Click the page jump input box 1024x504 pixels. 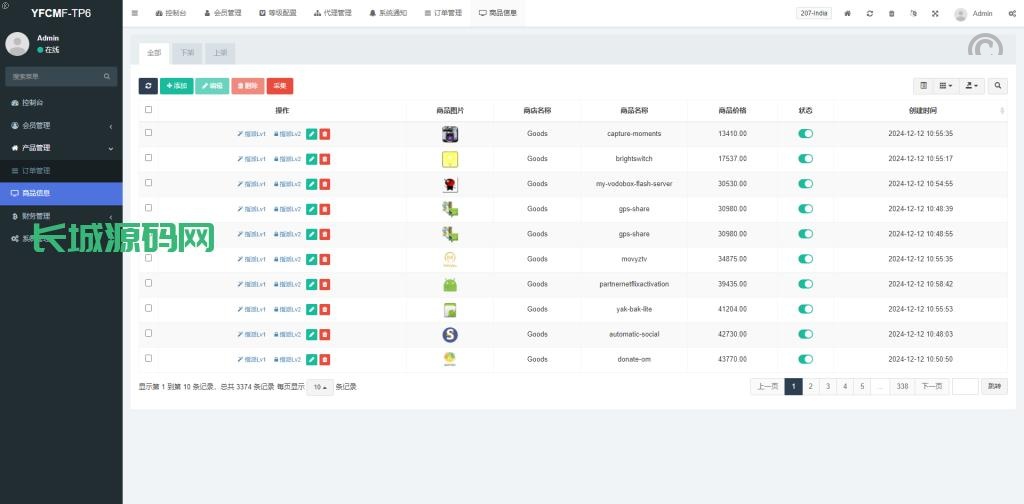pyautogui.click(x=964, y=387)
